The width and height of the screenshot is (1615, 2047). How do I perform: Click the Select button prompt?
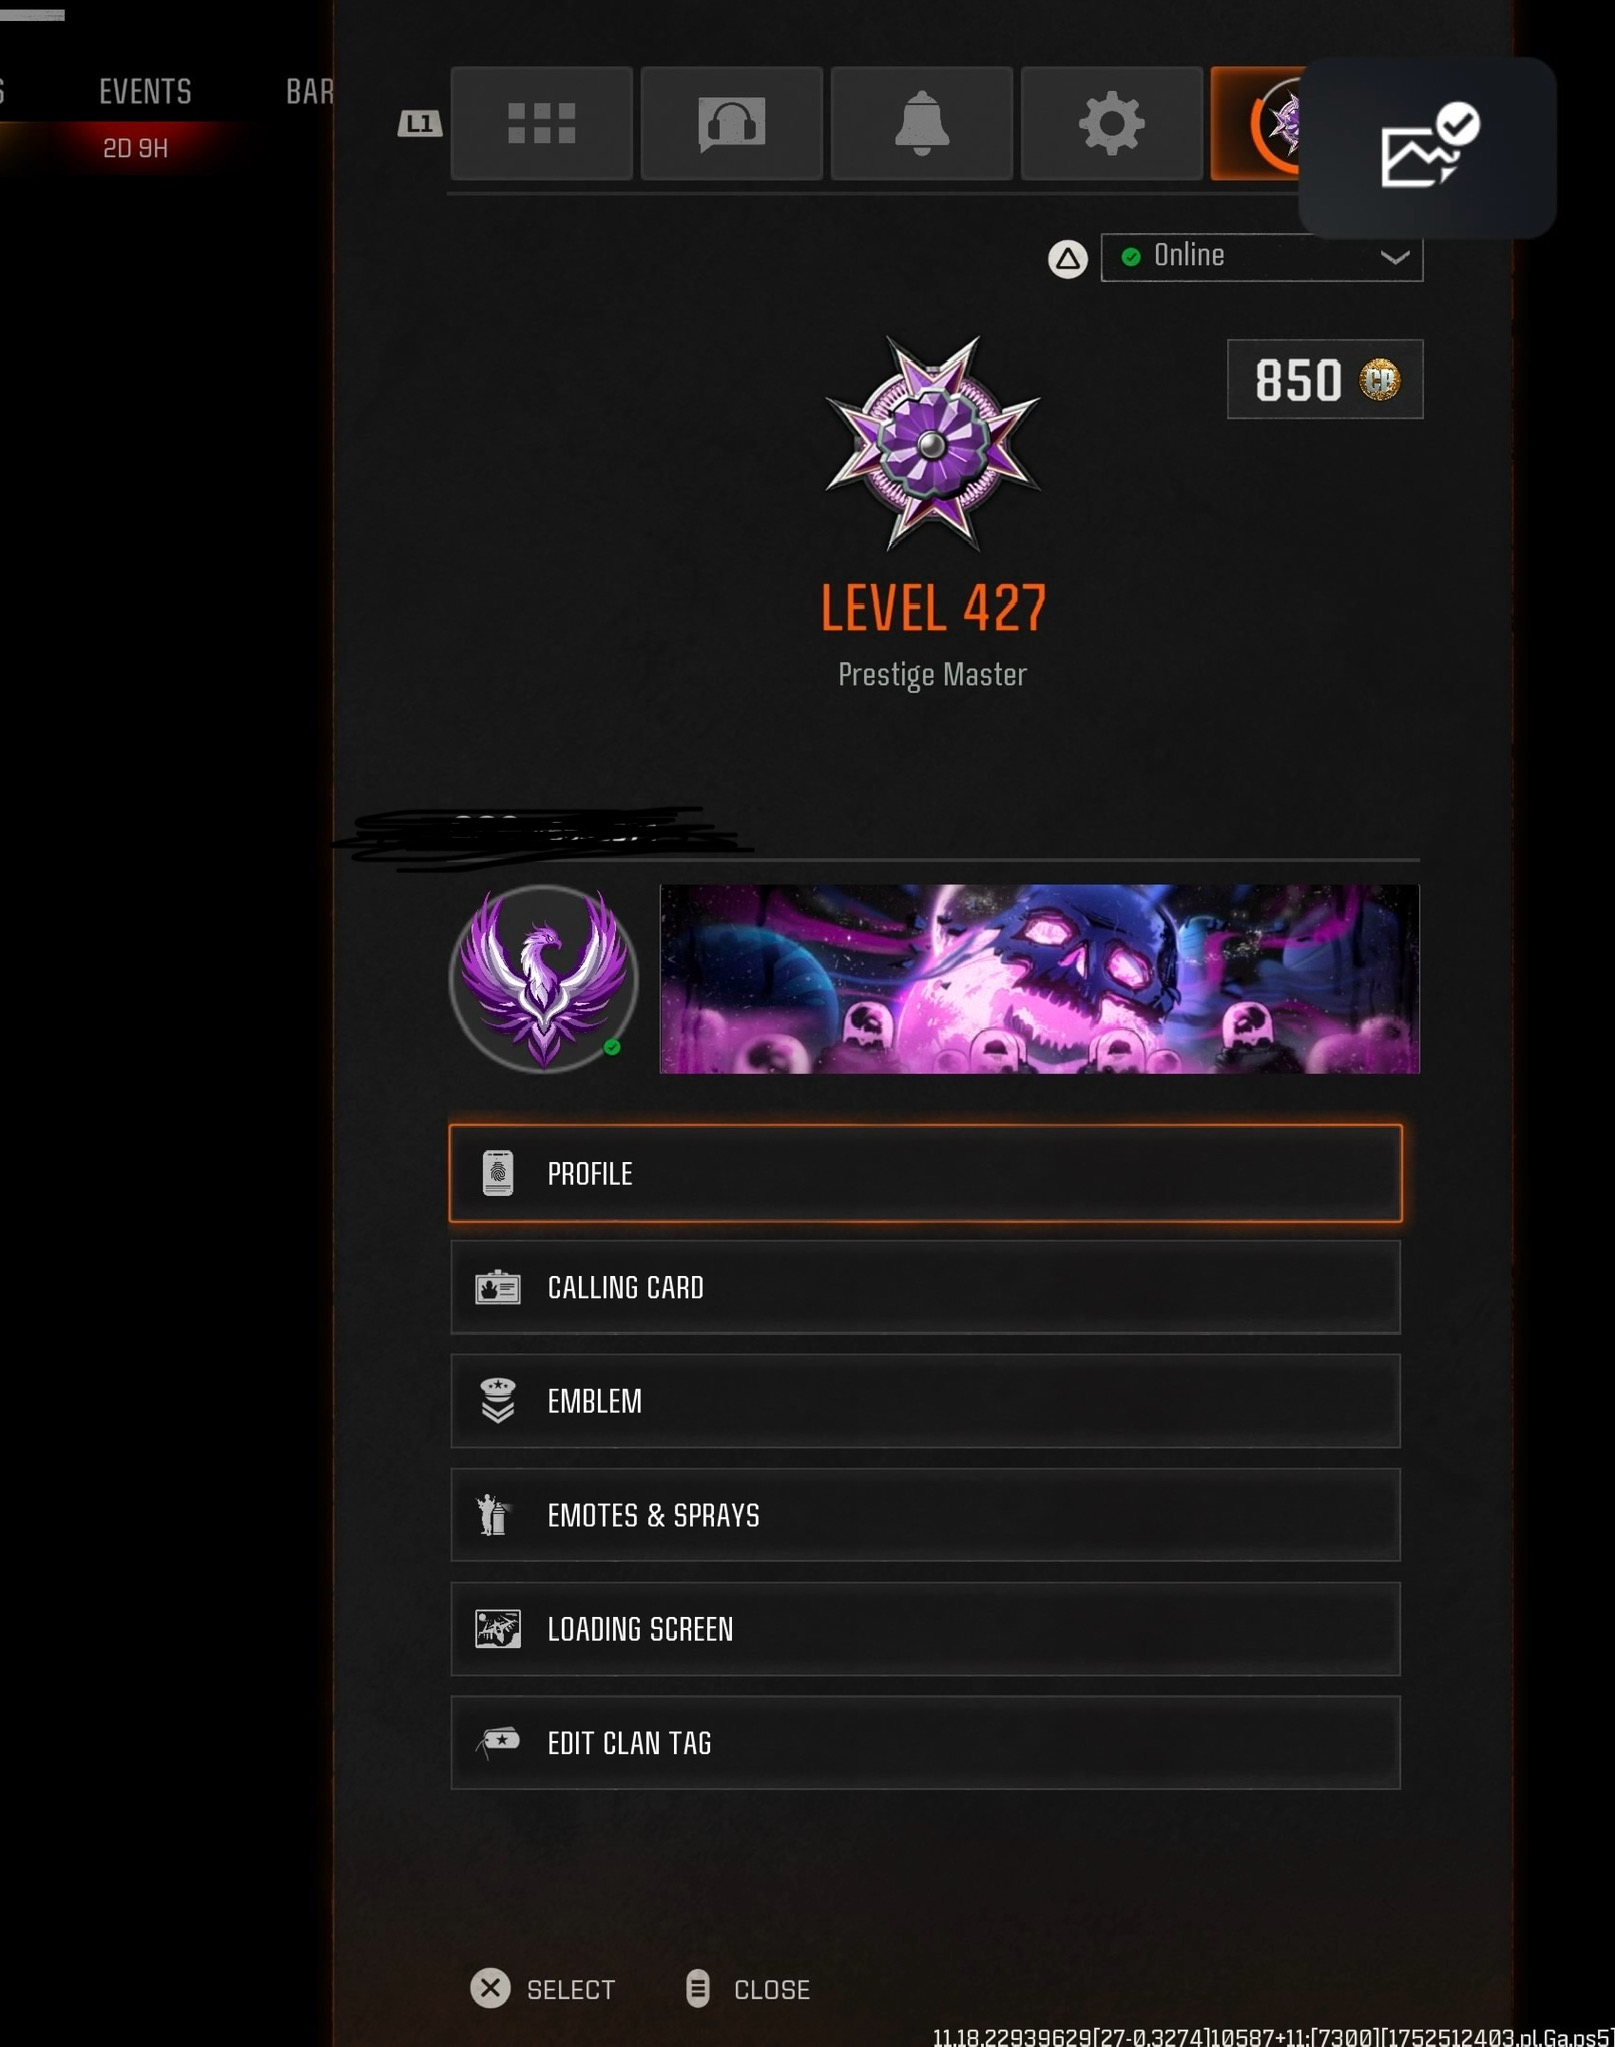tap(543, 1989)
